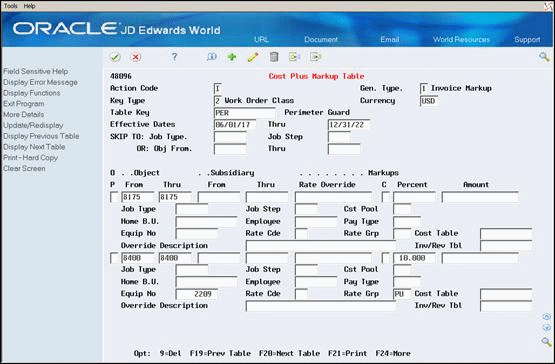
Task: Choose Display Next Table
Action: click(34, 147)
